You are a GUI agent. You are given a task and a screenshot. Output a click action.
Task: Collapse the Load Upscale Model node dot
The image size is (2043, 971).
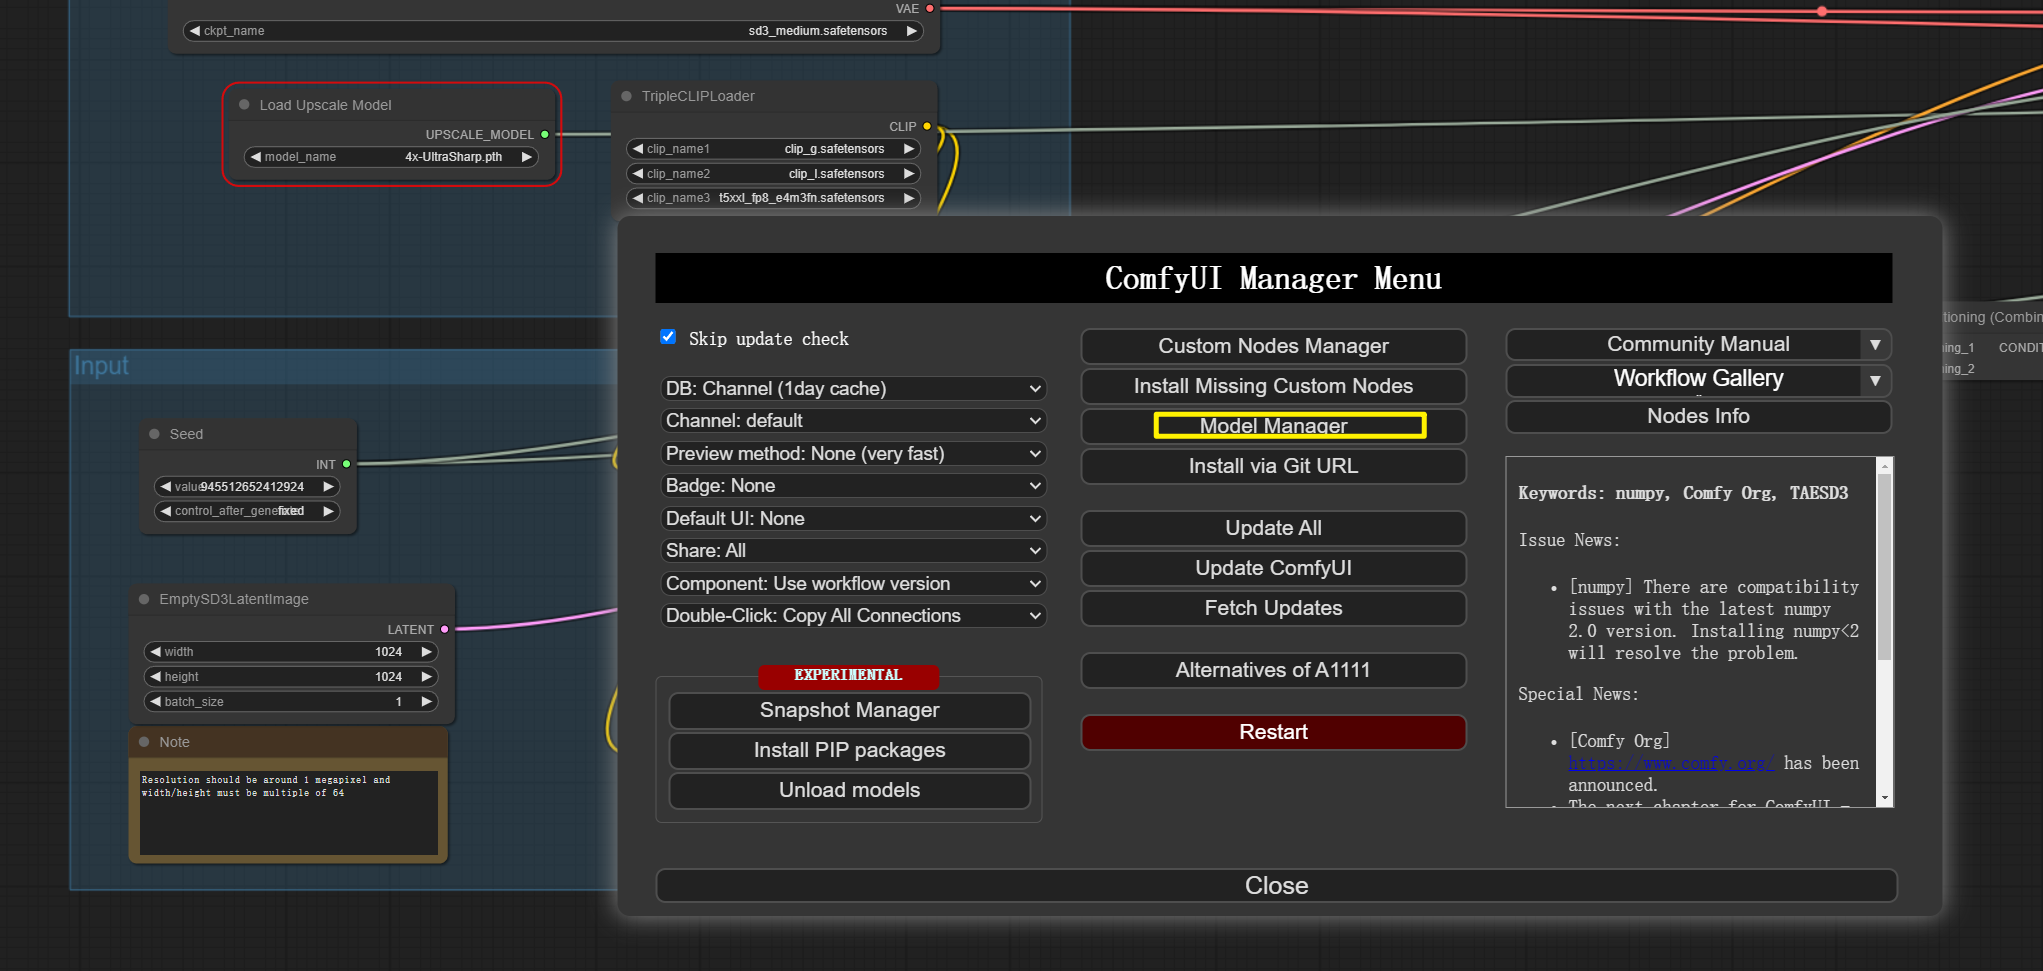point(244,105)
